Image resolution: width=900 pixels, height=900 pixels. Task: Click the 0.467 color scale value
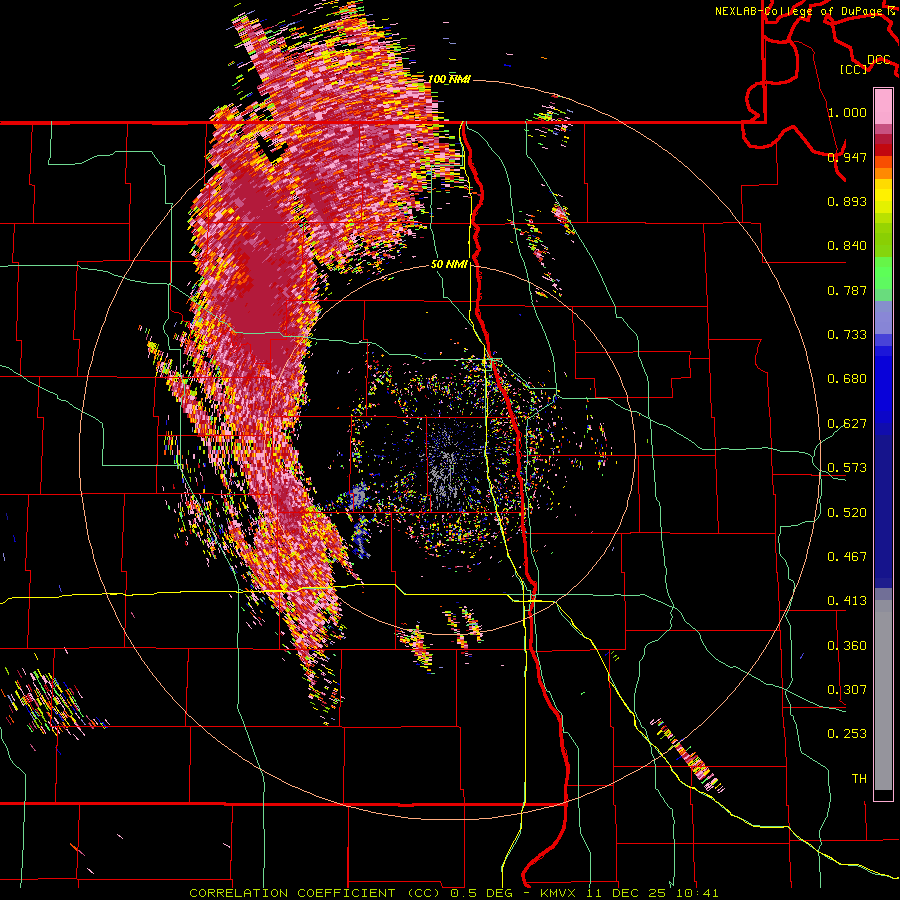pos(847,557)
